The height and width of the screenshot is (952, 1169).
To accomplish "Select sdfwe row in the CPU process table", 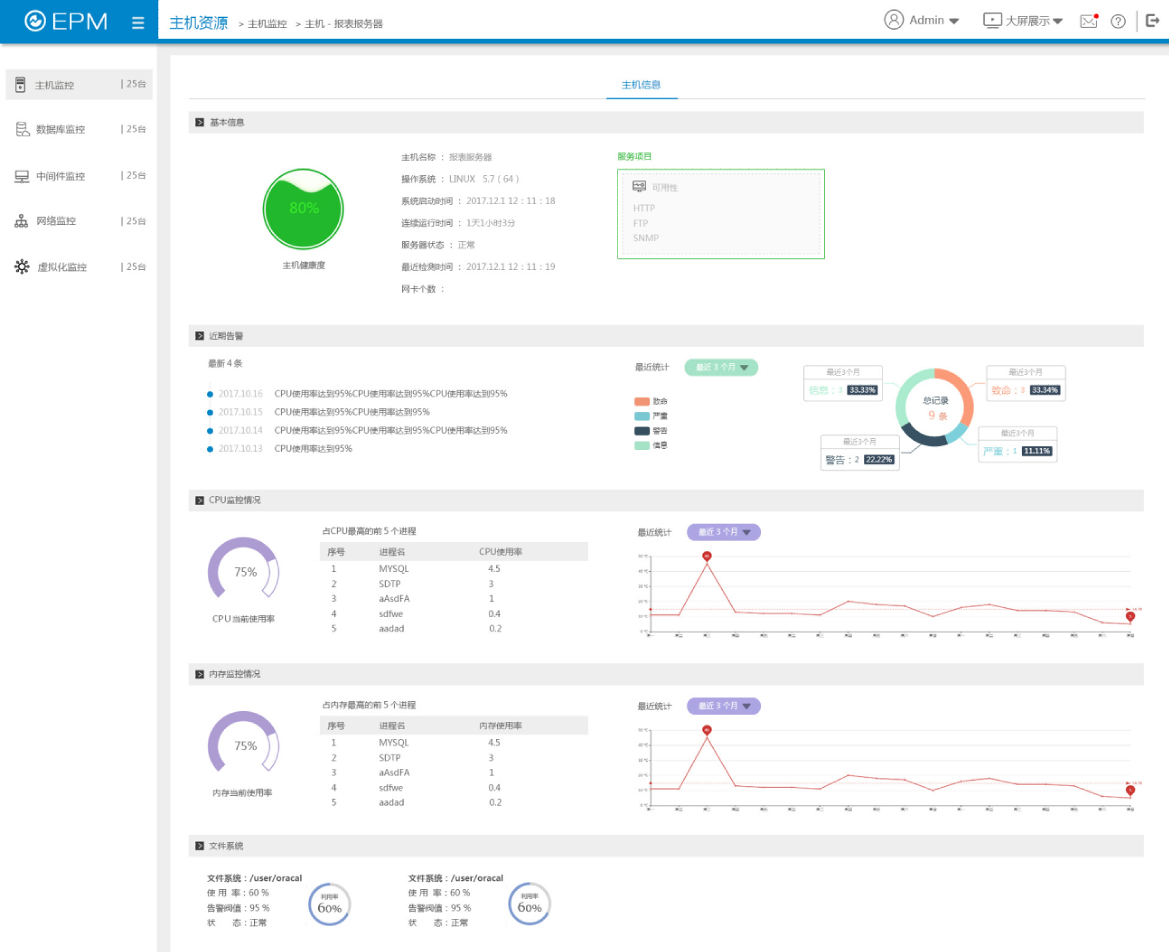I will [454, 614].
